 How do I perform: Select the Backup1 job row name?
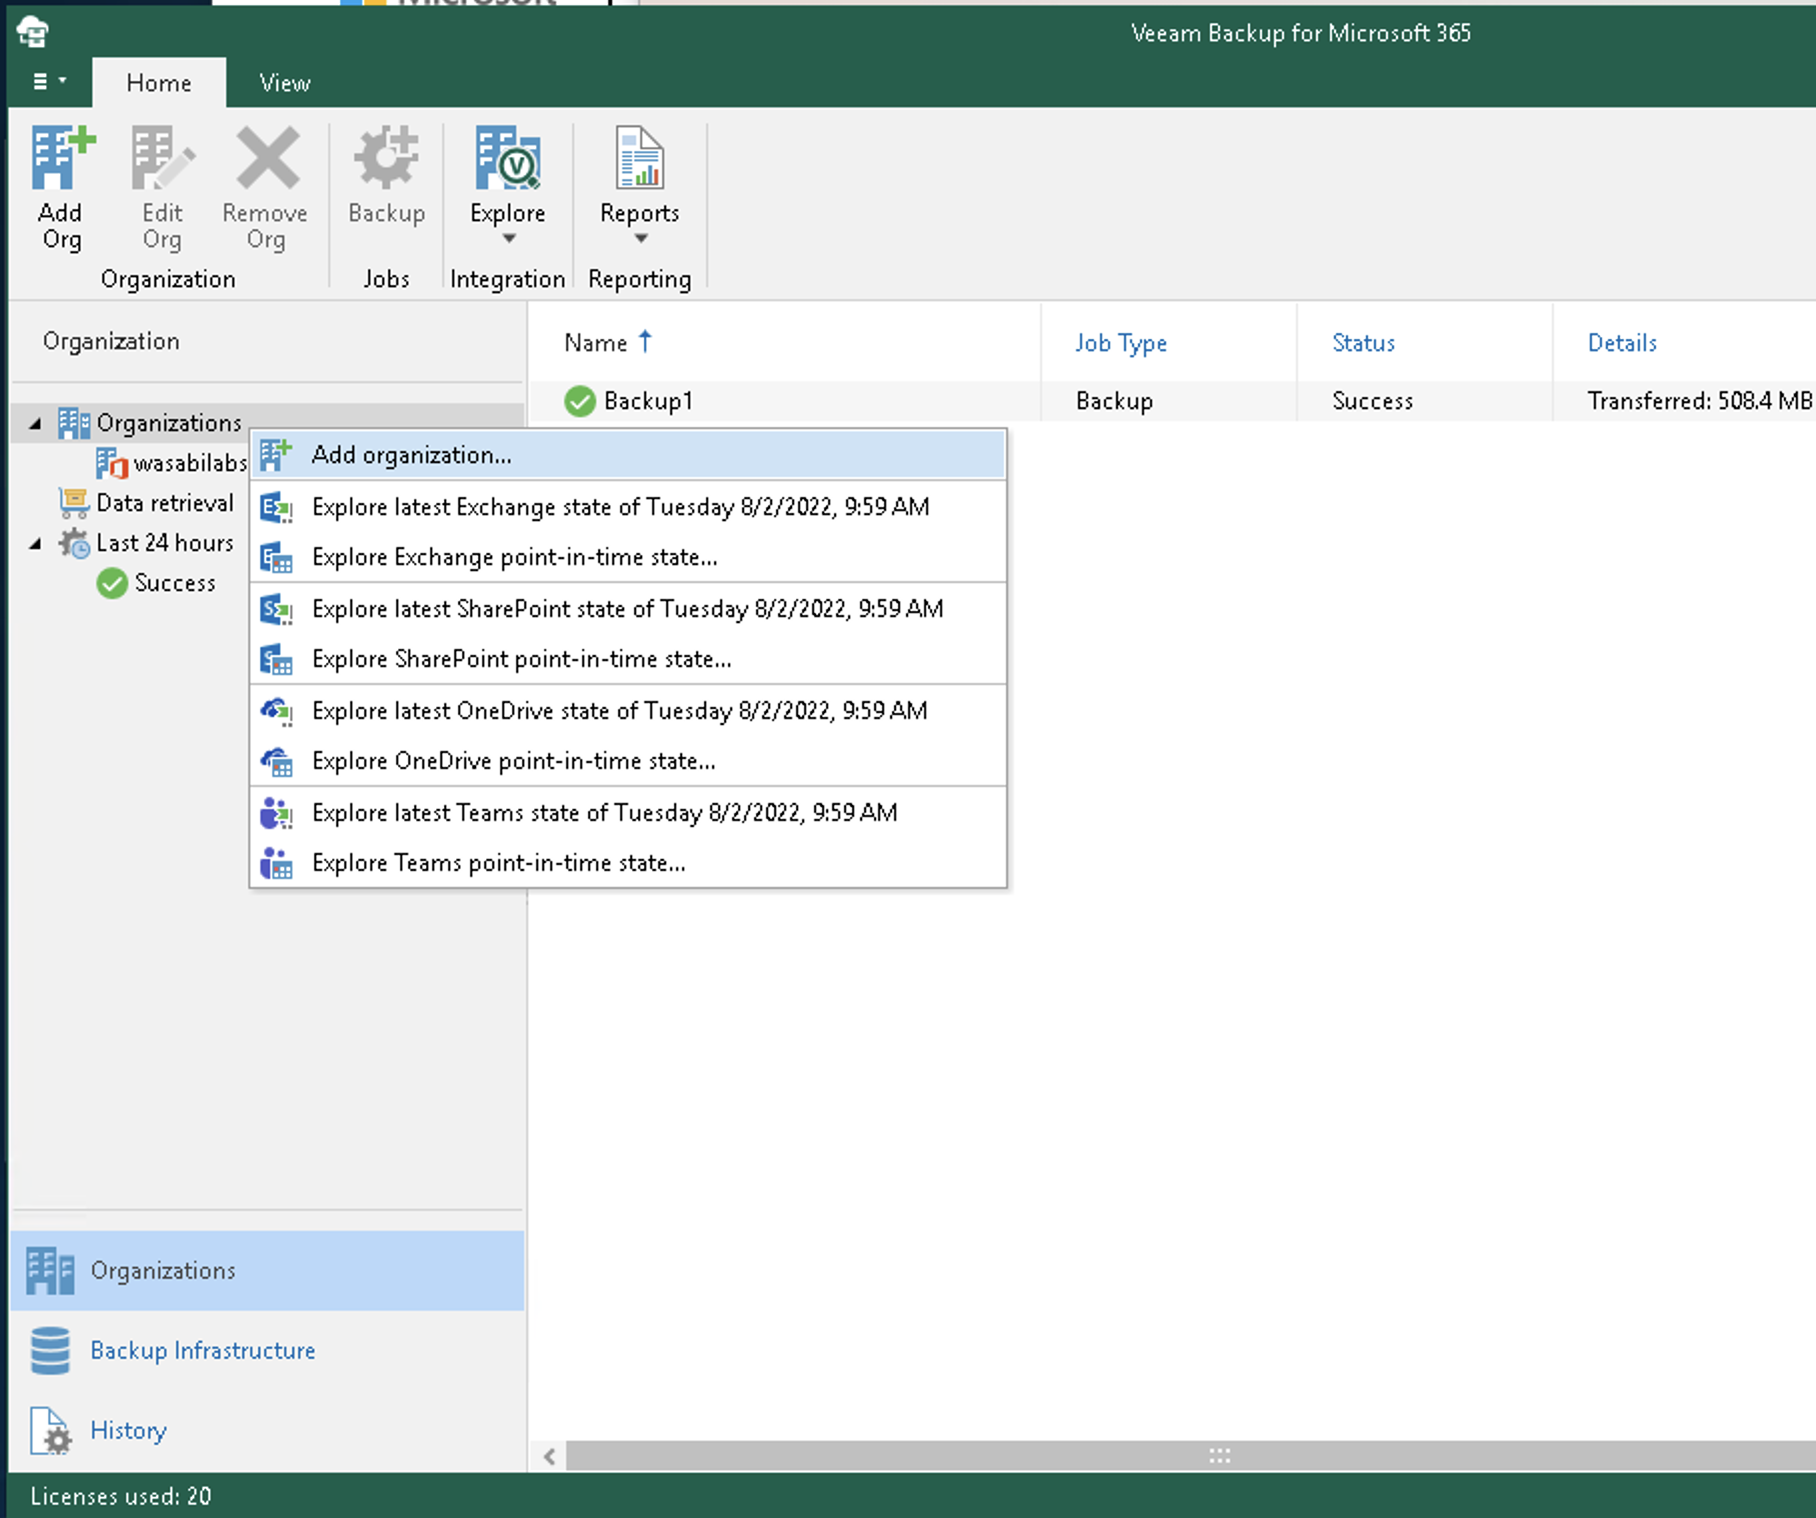[648, 401]
